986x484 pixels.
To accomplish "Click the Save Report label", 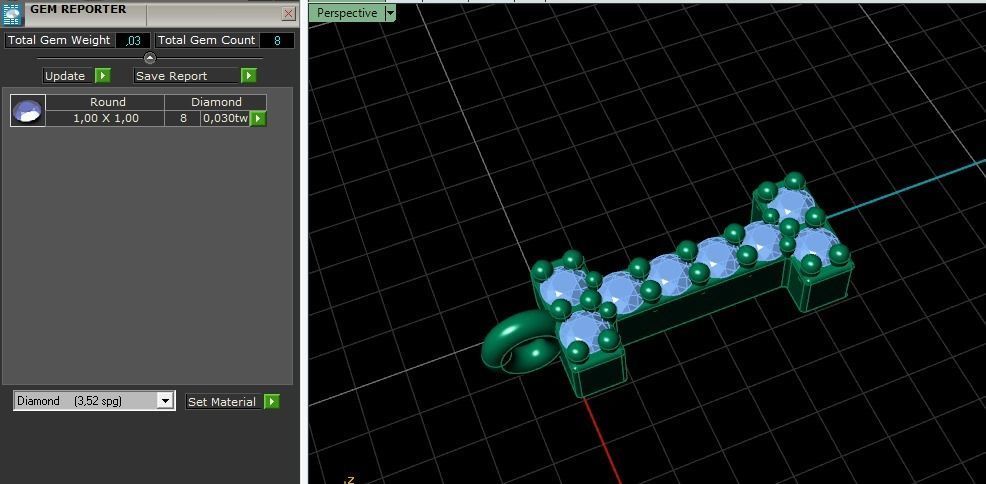I will pos(186,75).
